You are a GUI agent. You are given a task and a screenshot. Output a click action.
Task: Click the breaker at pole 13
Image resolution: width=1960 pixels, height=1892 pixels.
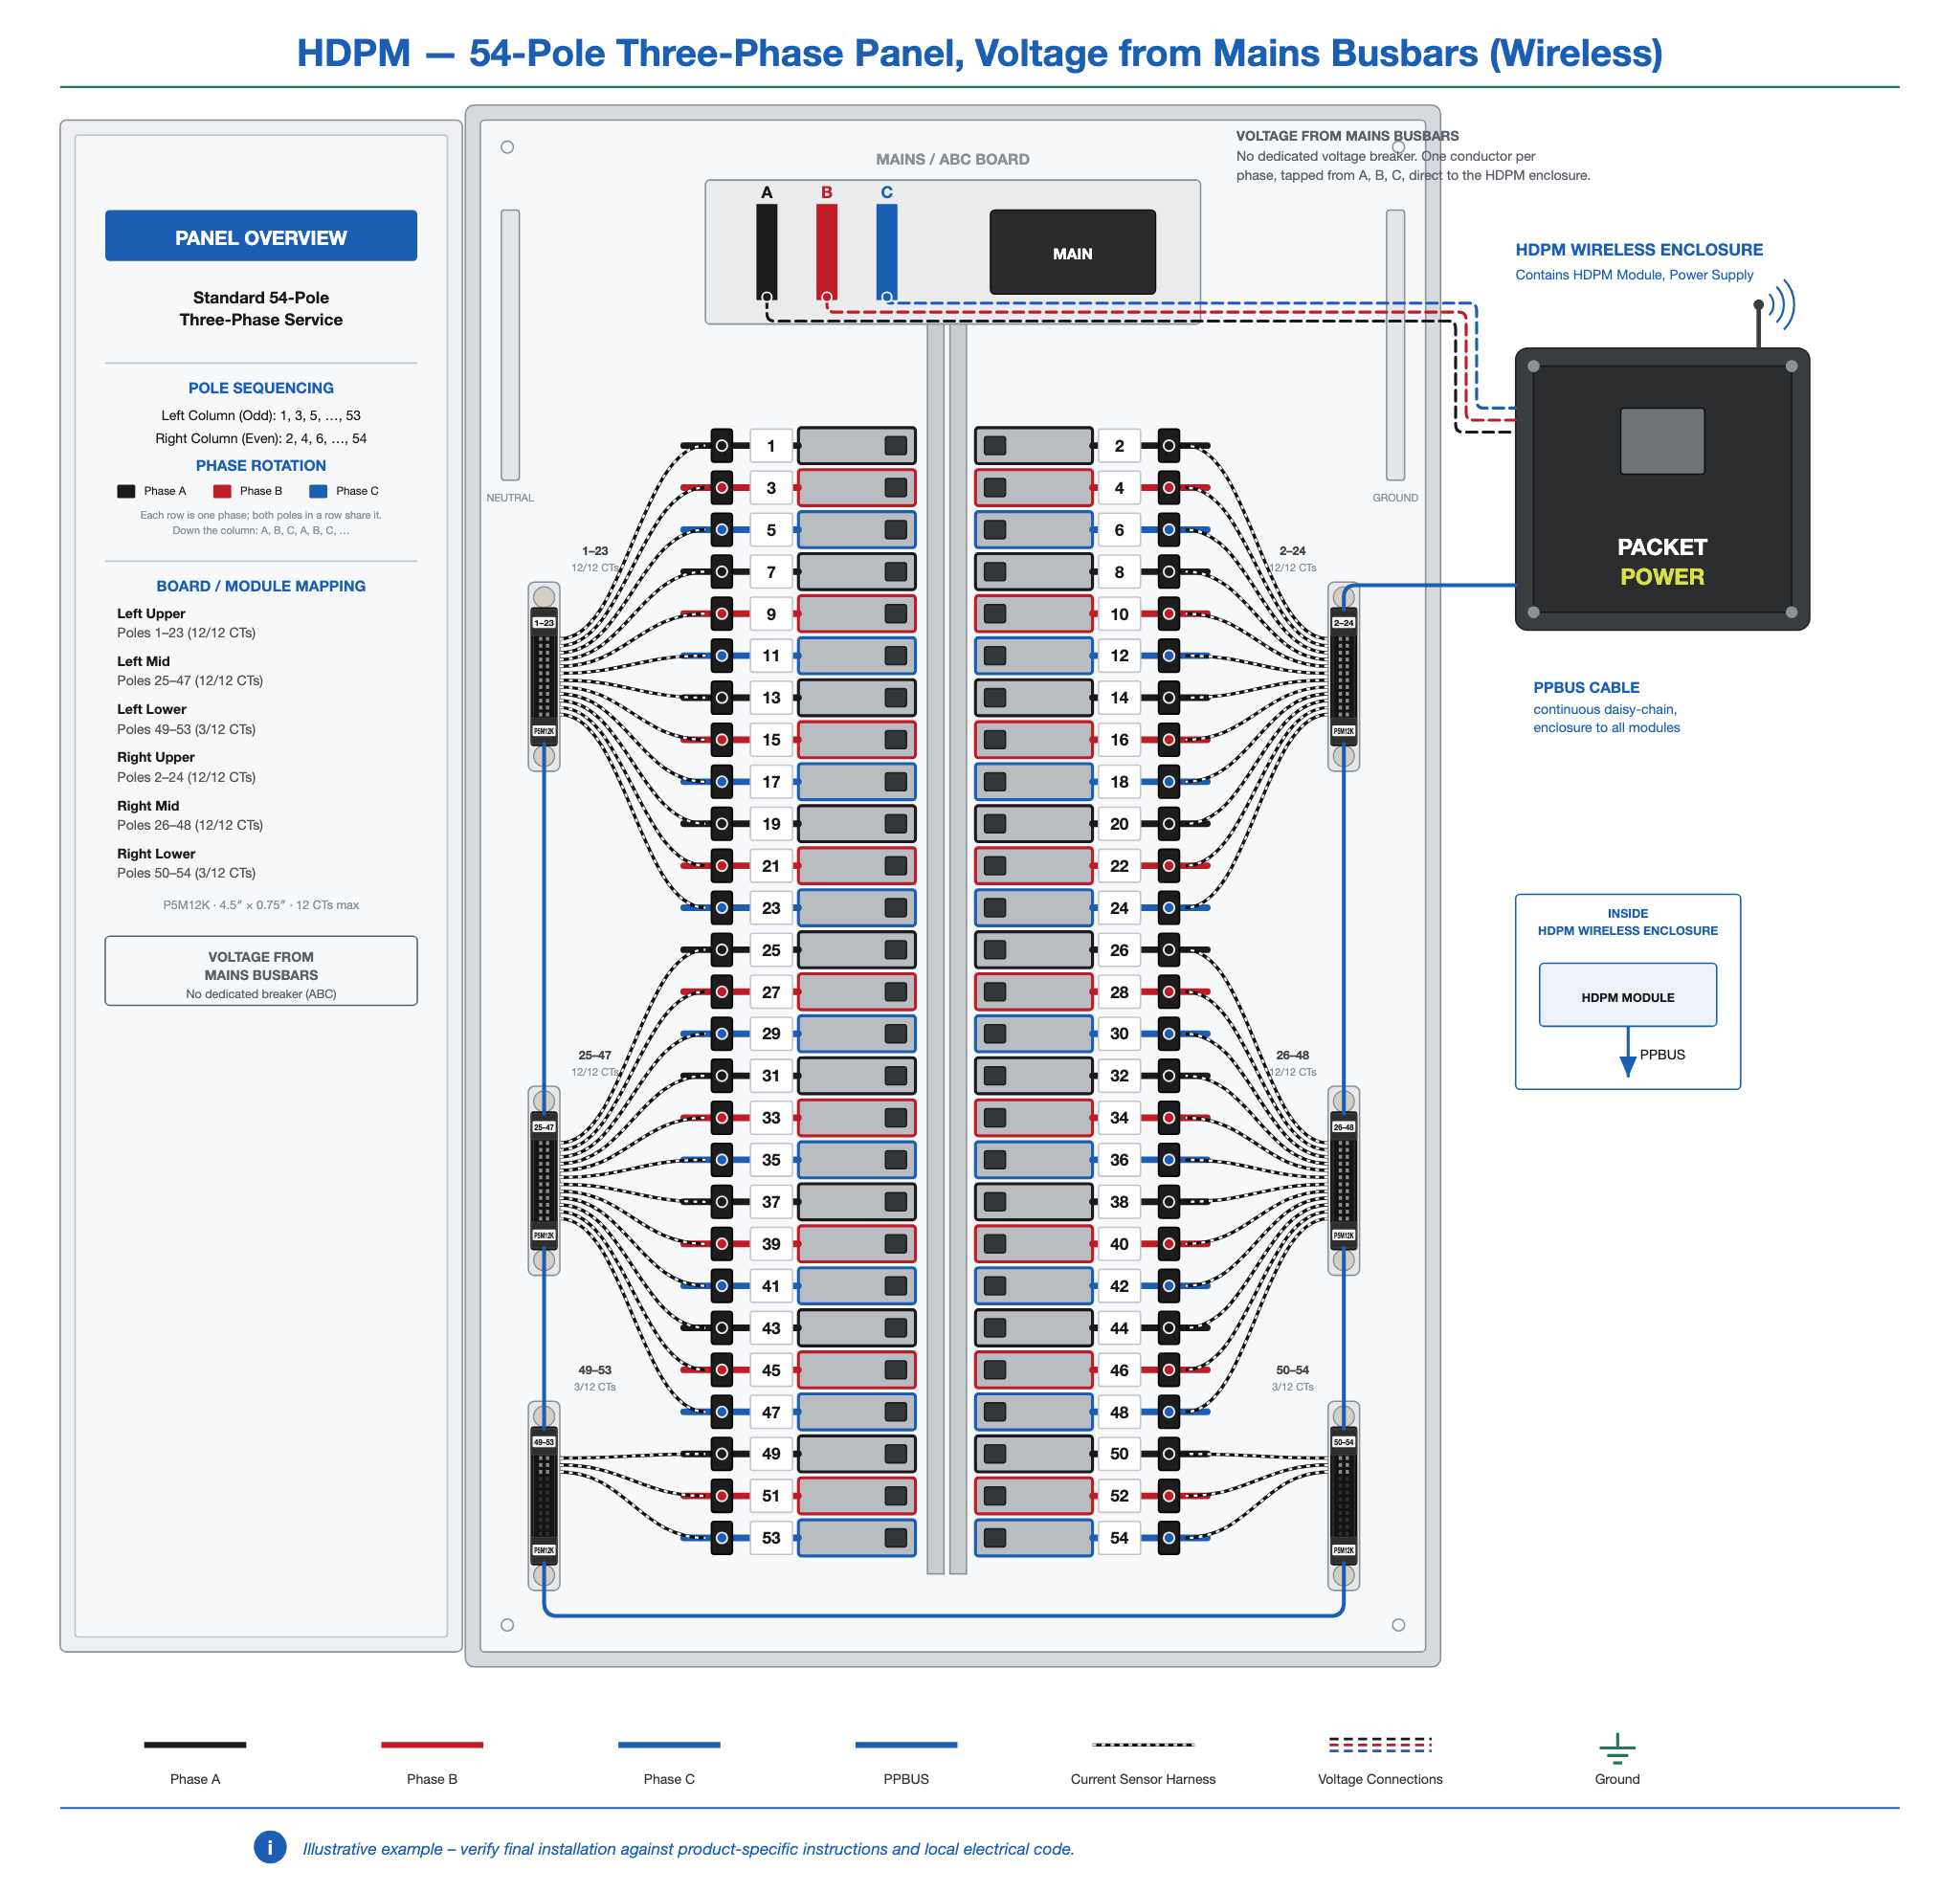coord(856,698)
